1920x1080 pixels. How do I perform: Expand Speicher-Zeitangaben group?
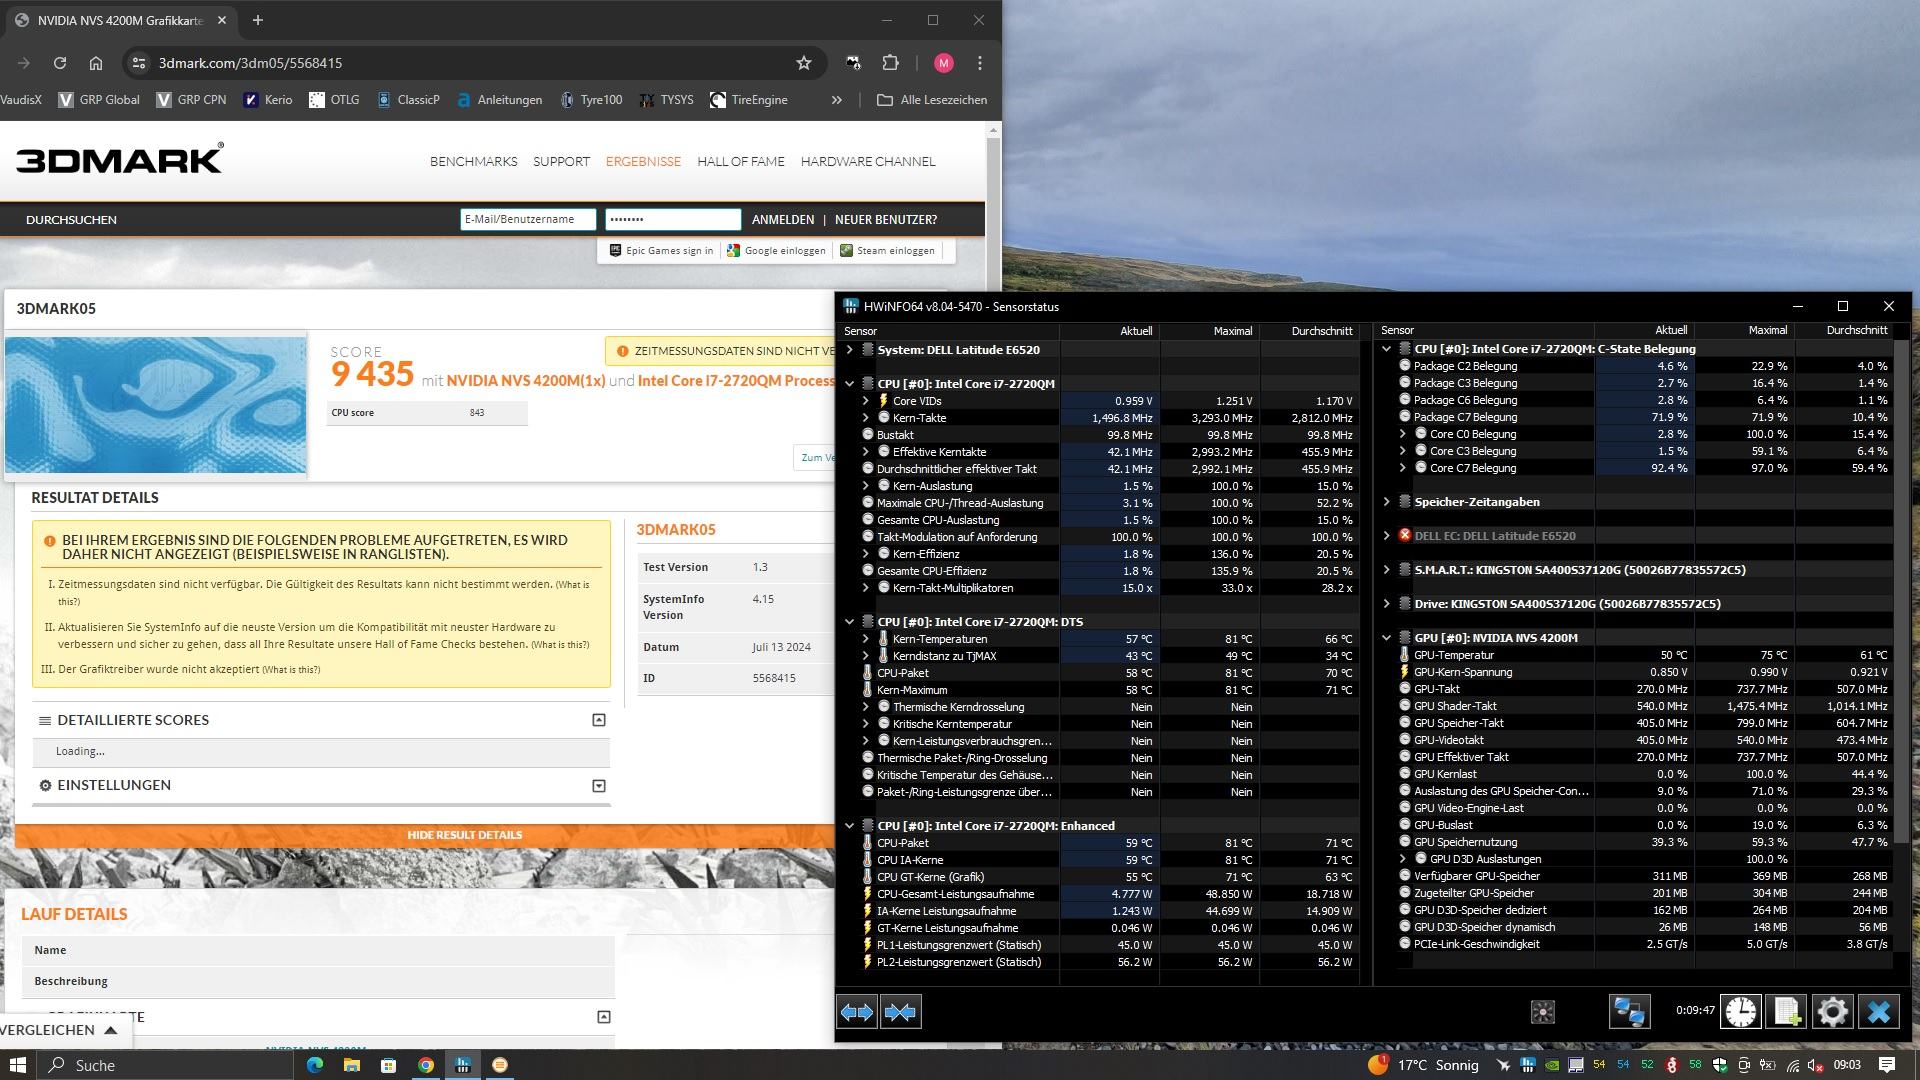(1387, 502)
